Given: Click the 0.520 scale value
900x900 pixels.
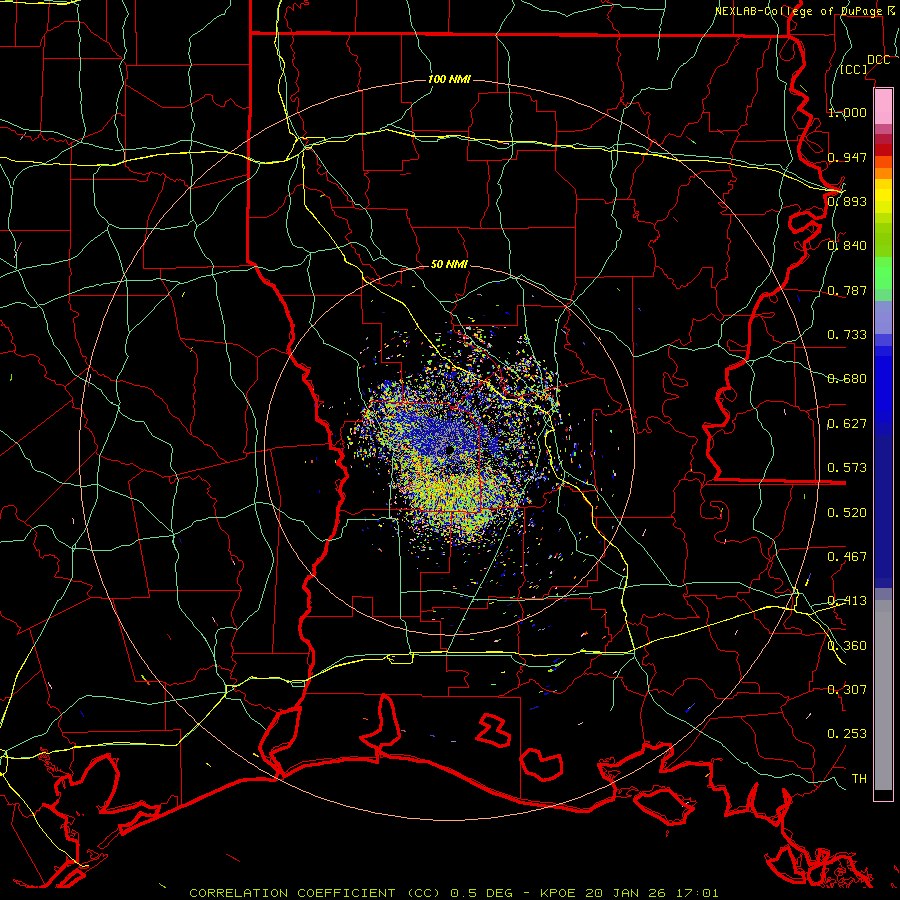Looking at the screenshot, I should coord(847,512).
